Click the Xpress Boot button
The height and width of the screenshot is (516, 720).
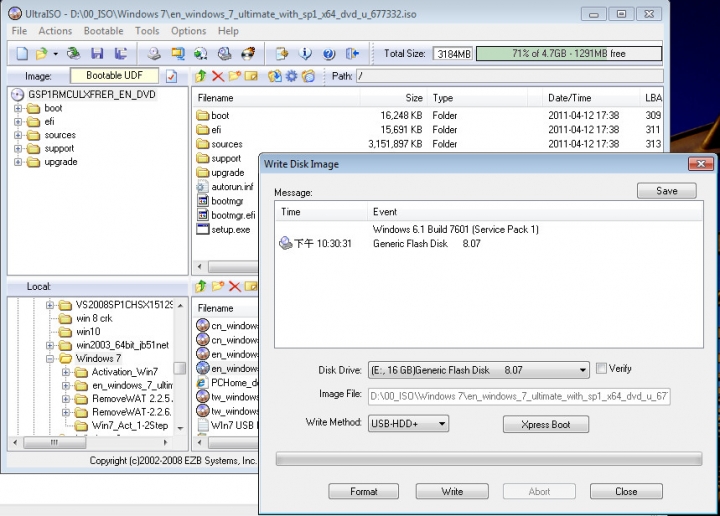click(546, 424)
